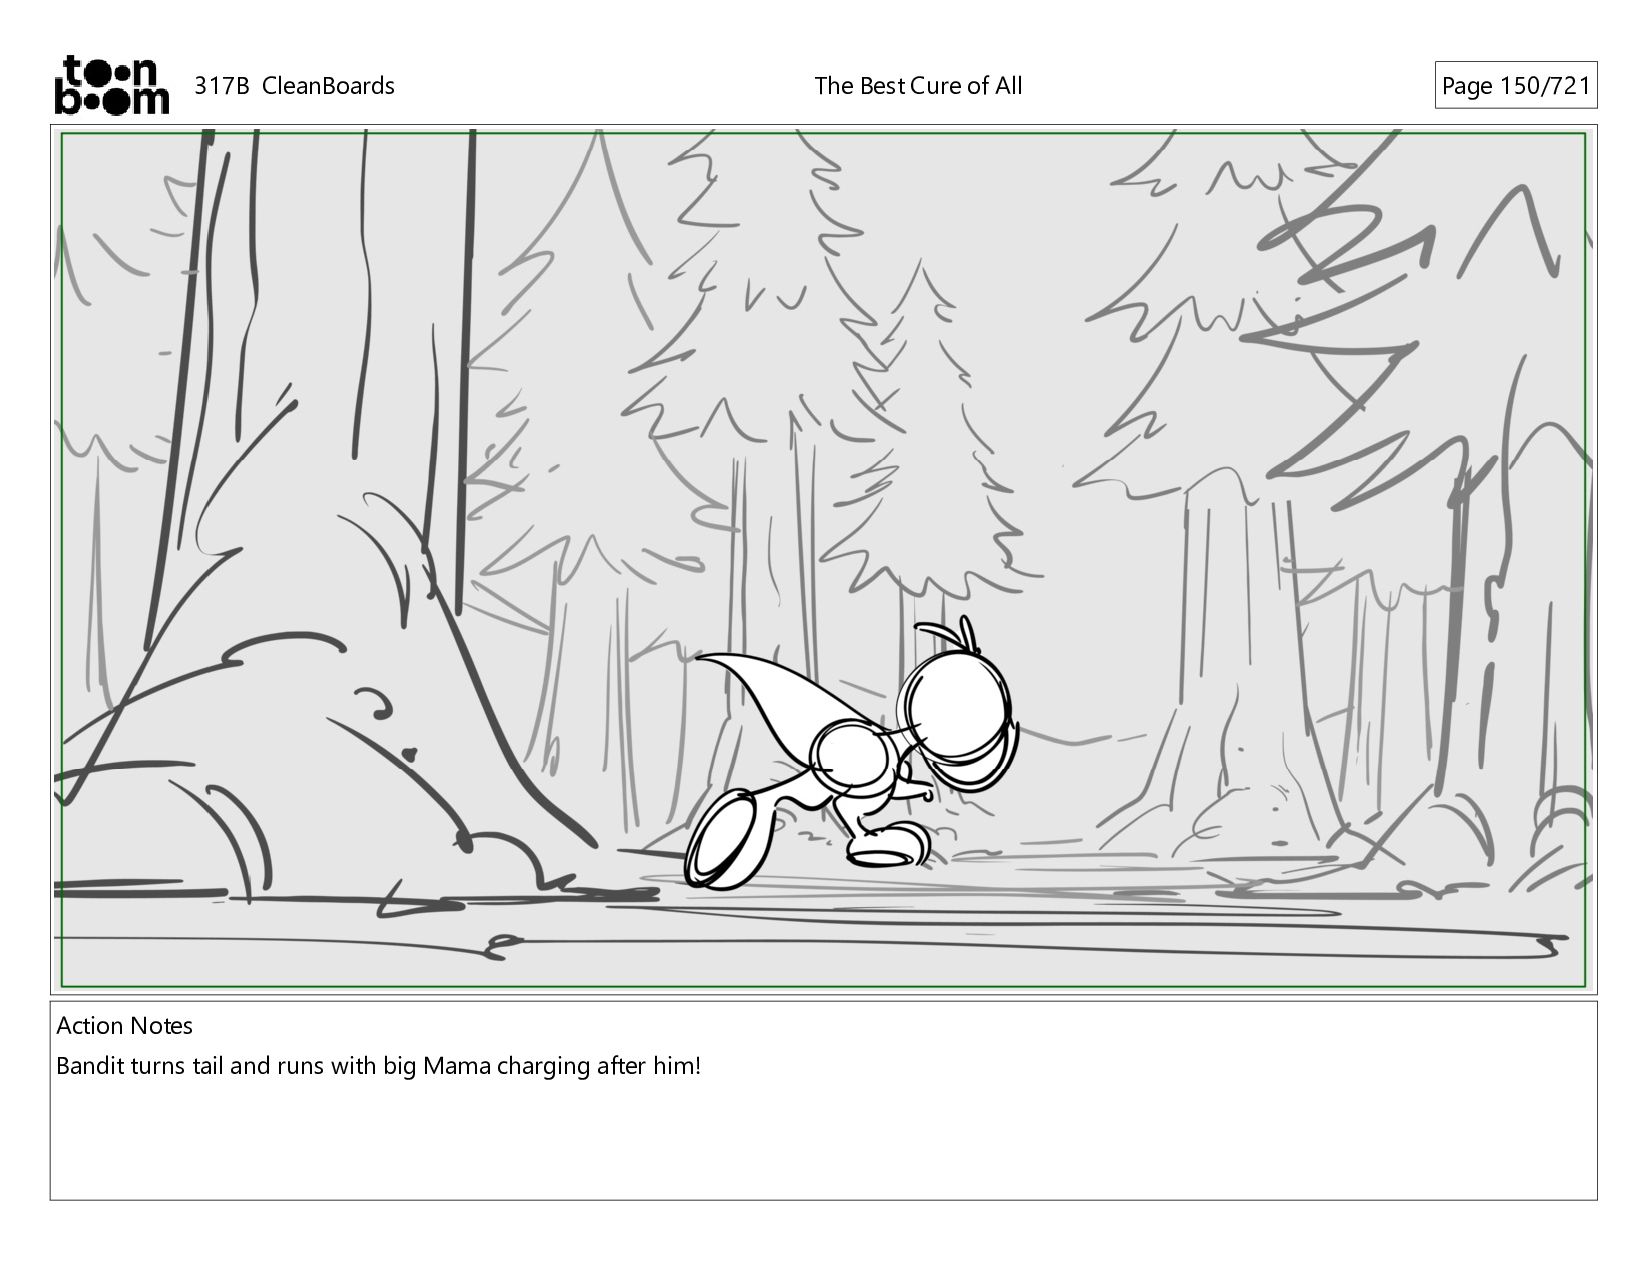Click the running character in the storyboard panel

(852, 754)
